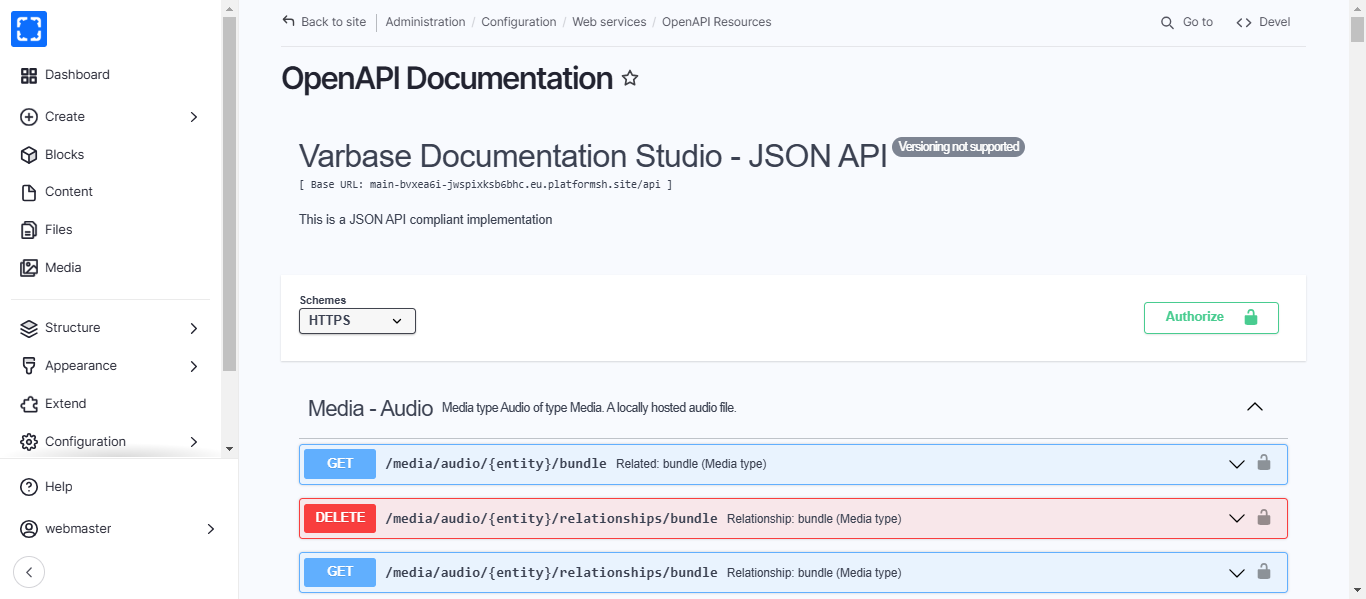Expand the webmaster user menu
Viewport: 1366px width, 599px height.
(x=210, y=528)
